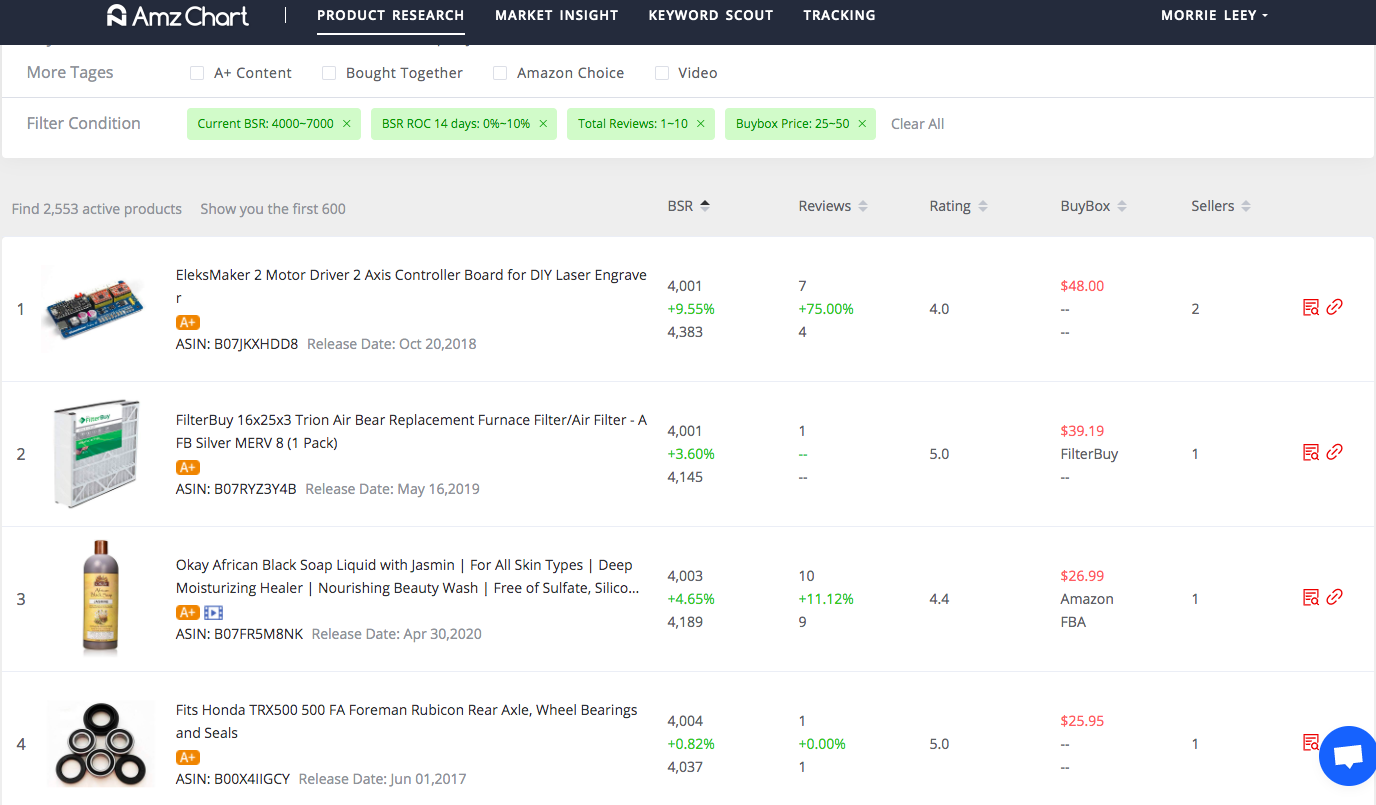
Task: Click the Amazon link icon on Black Soap row
Action: 1335,597
